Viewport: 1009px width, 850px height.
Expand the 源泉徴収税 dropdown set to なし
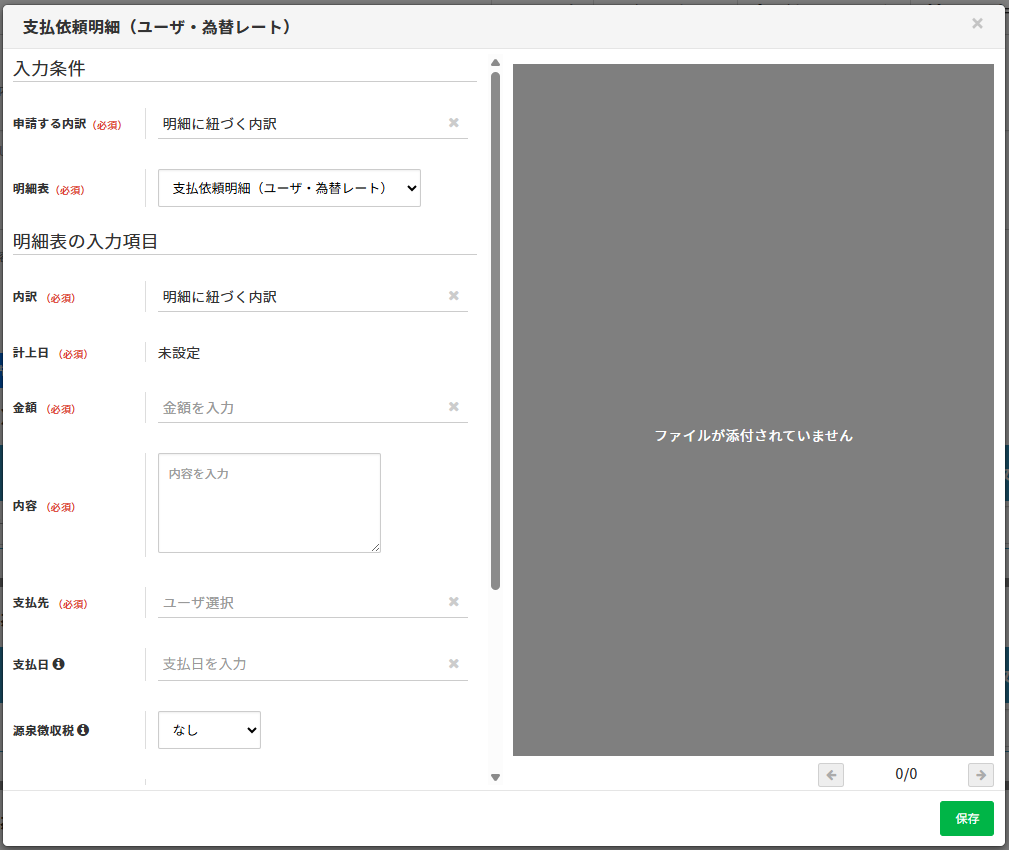coord(209,730)
